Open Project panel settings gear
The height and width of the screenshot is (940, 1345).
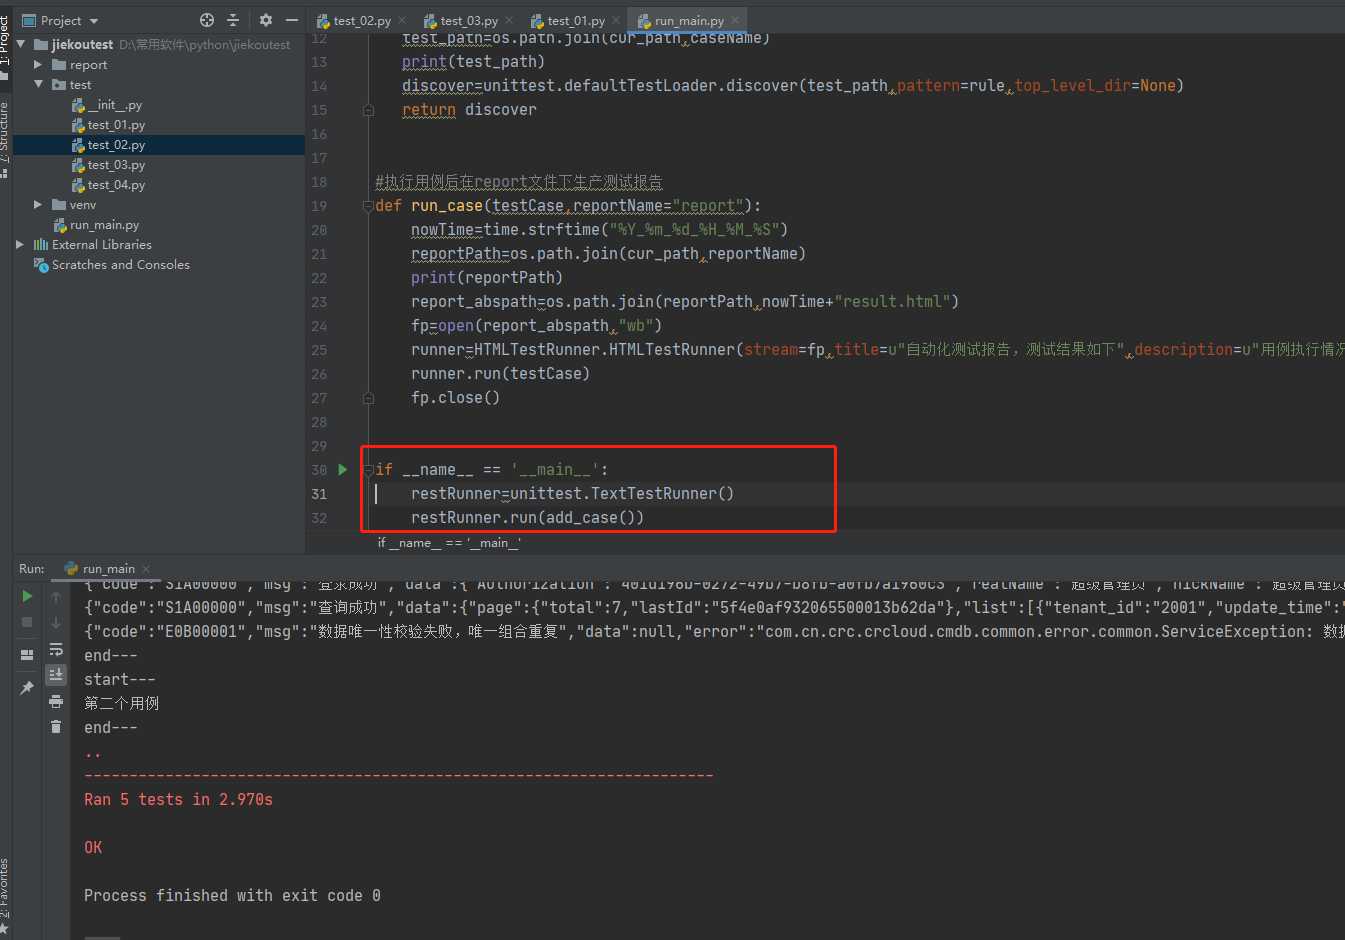[265, 20]
